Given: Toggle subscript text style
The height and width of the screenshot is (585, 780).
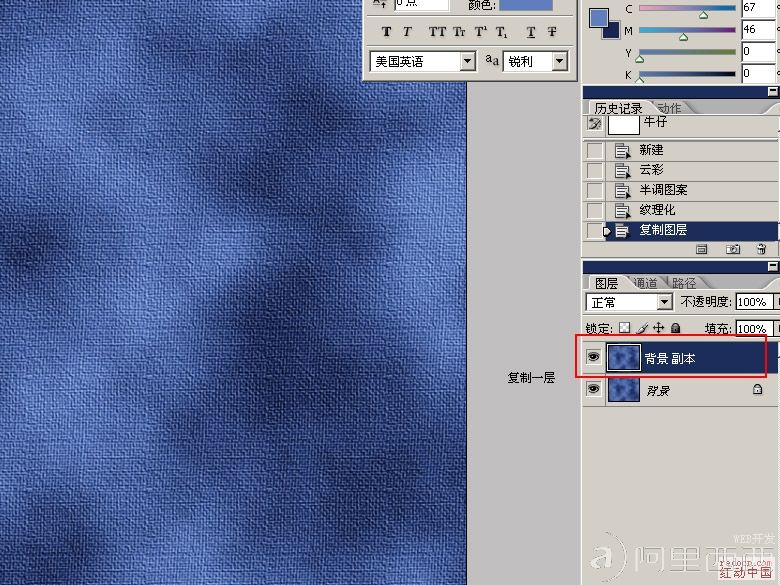Looking at the screenshot, I should (x=502, y=32).
